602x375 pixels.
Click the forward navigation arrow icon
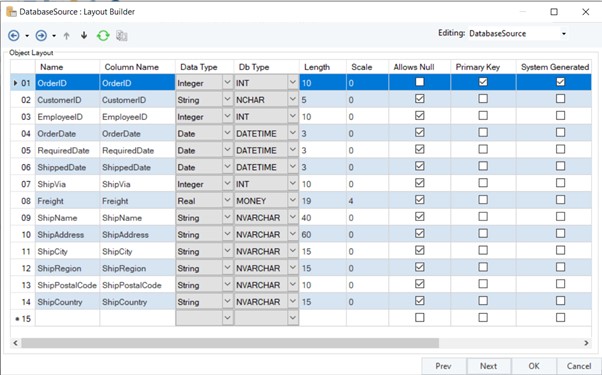(41, 36)
